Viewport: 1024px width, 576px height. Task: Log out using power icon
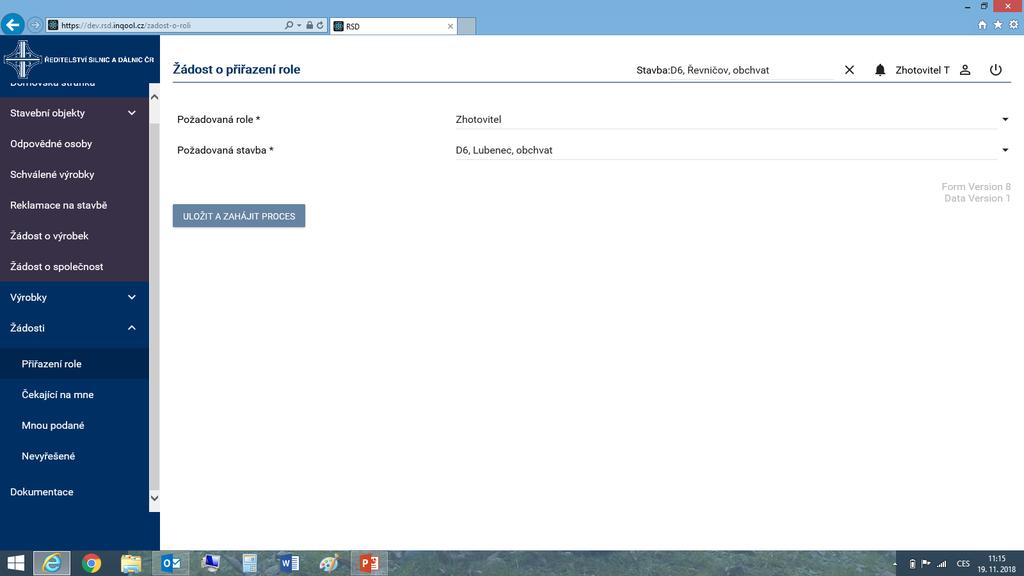[995, 70]
